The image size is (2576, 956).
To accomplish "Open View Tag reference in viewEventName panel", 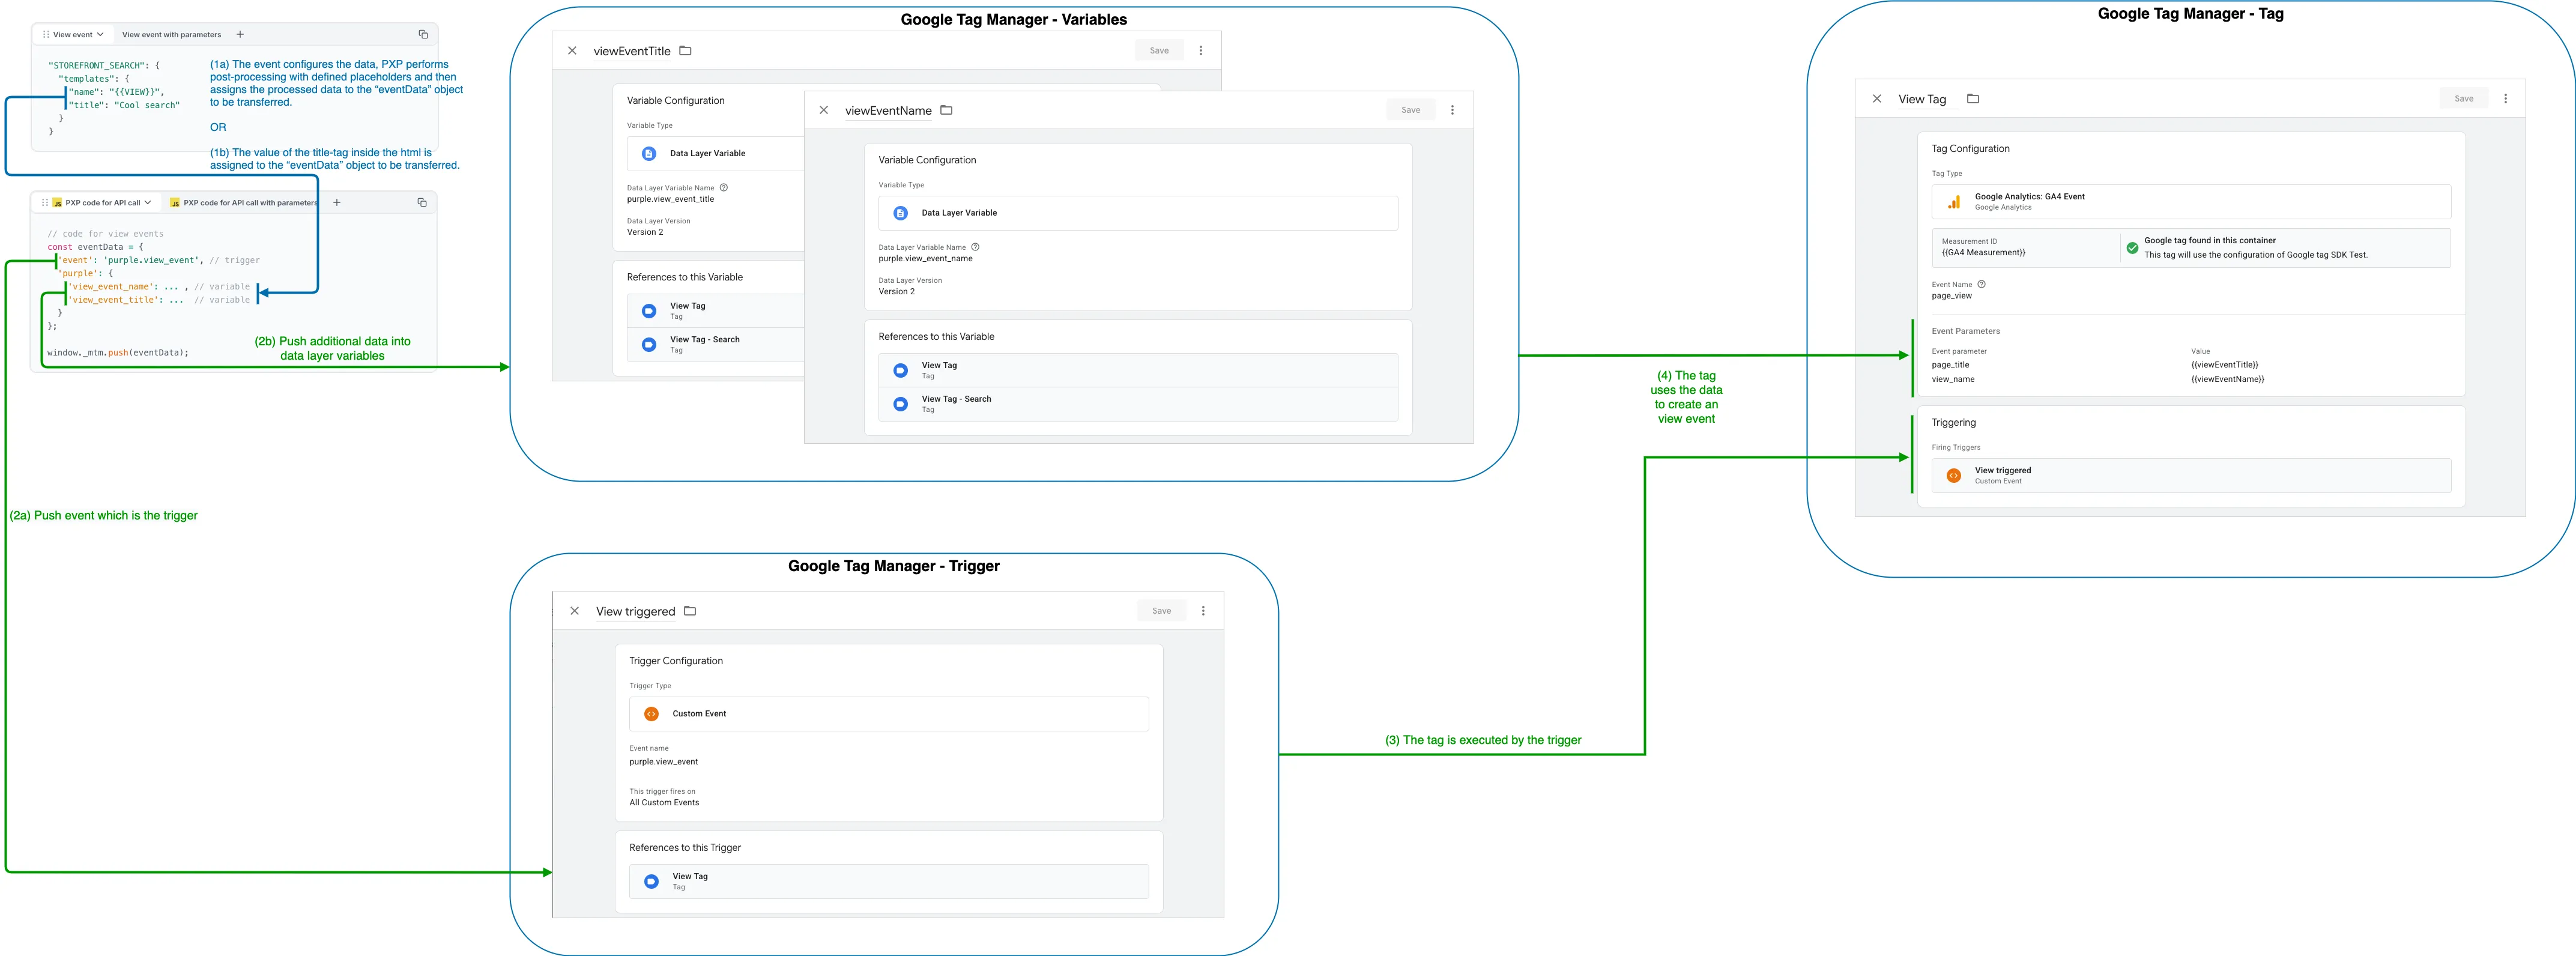I will [1138, 370].
